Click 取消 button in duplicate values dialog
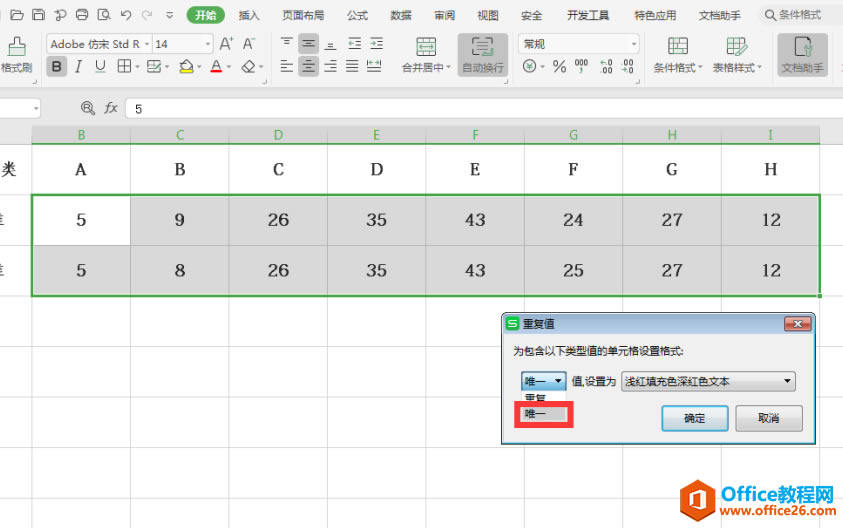 769,418
